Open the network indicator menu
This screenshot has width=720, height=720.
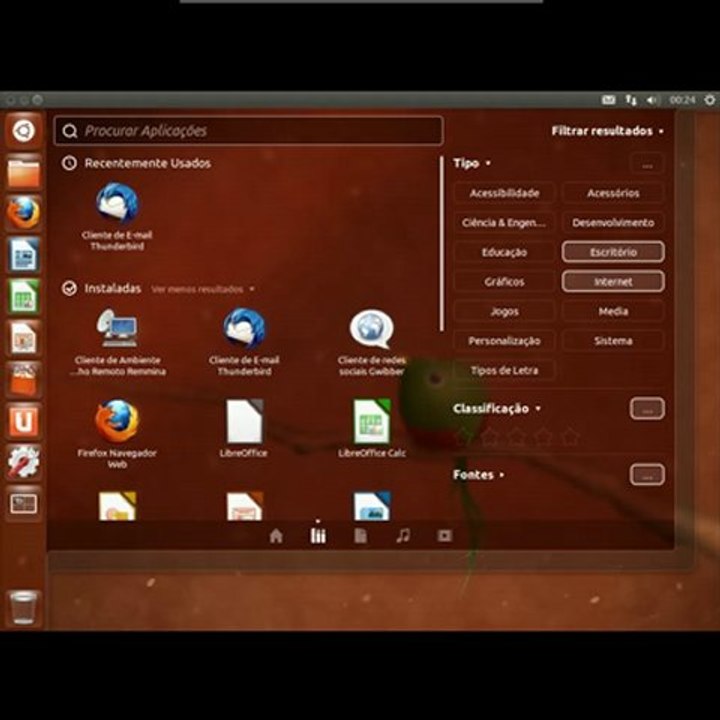pyautogui.click(x=631, y=100)
